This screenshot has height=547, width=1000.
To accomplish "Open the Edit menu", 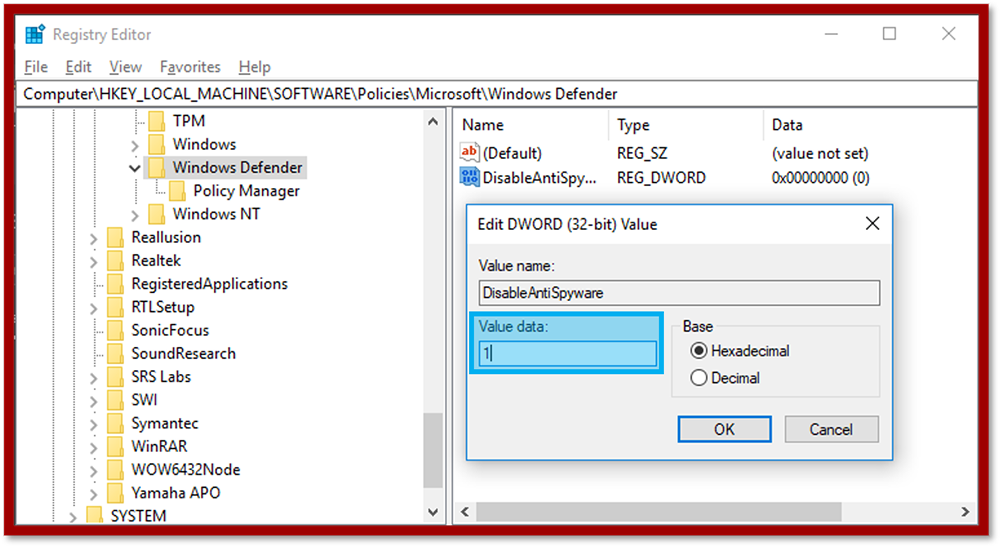I will 78,67.
